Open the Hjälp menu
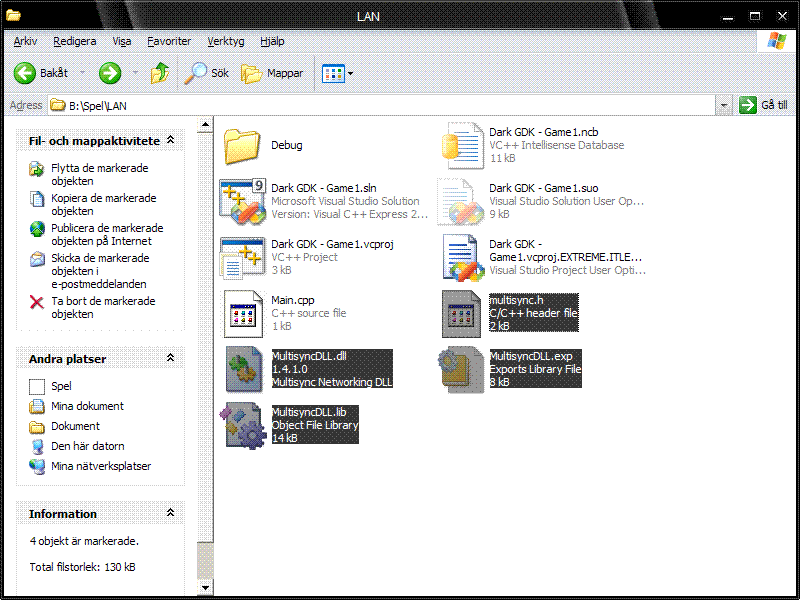The image size is (800, 600). pos(272,41)
